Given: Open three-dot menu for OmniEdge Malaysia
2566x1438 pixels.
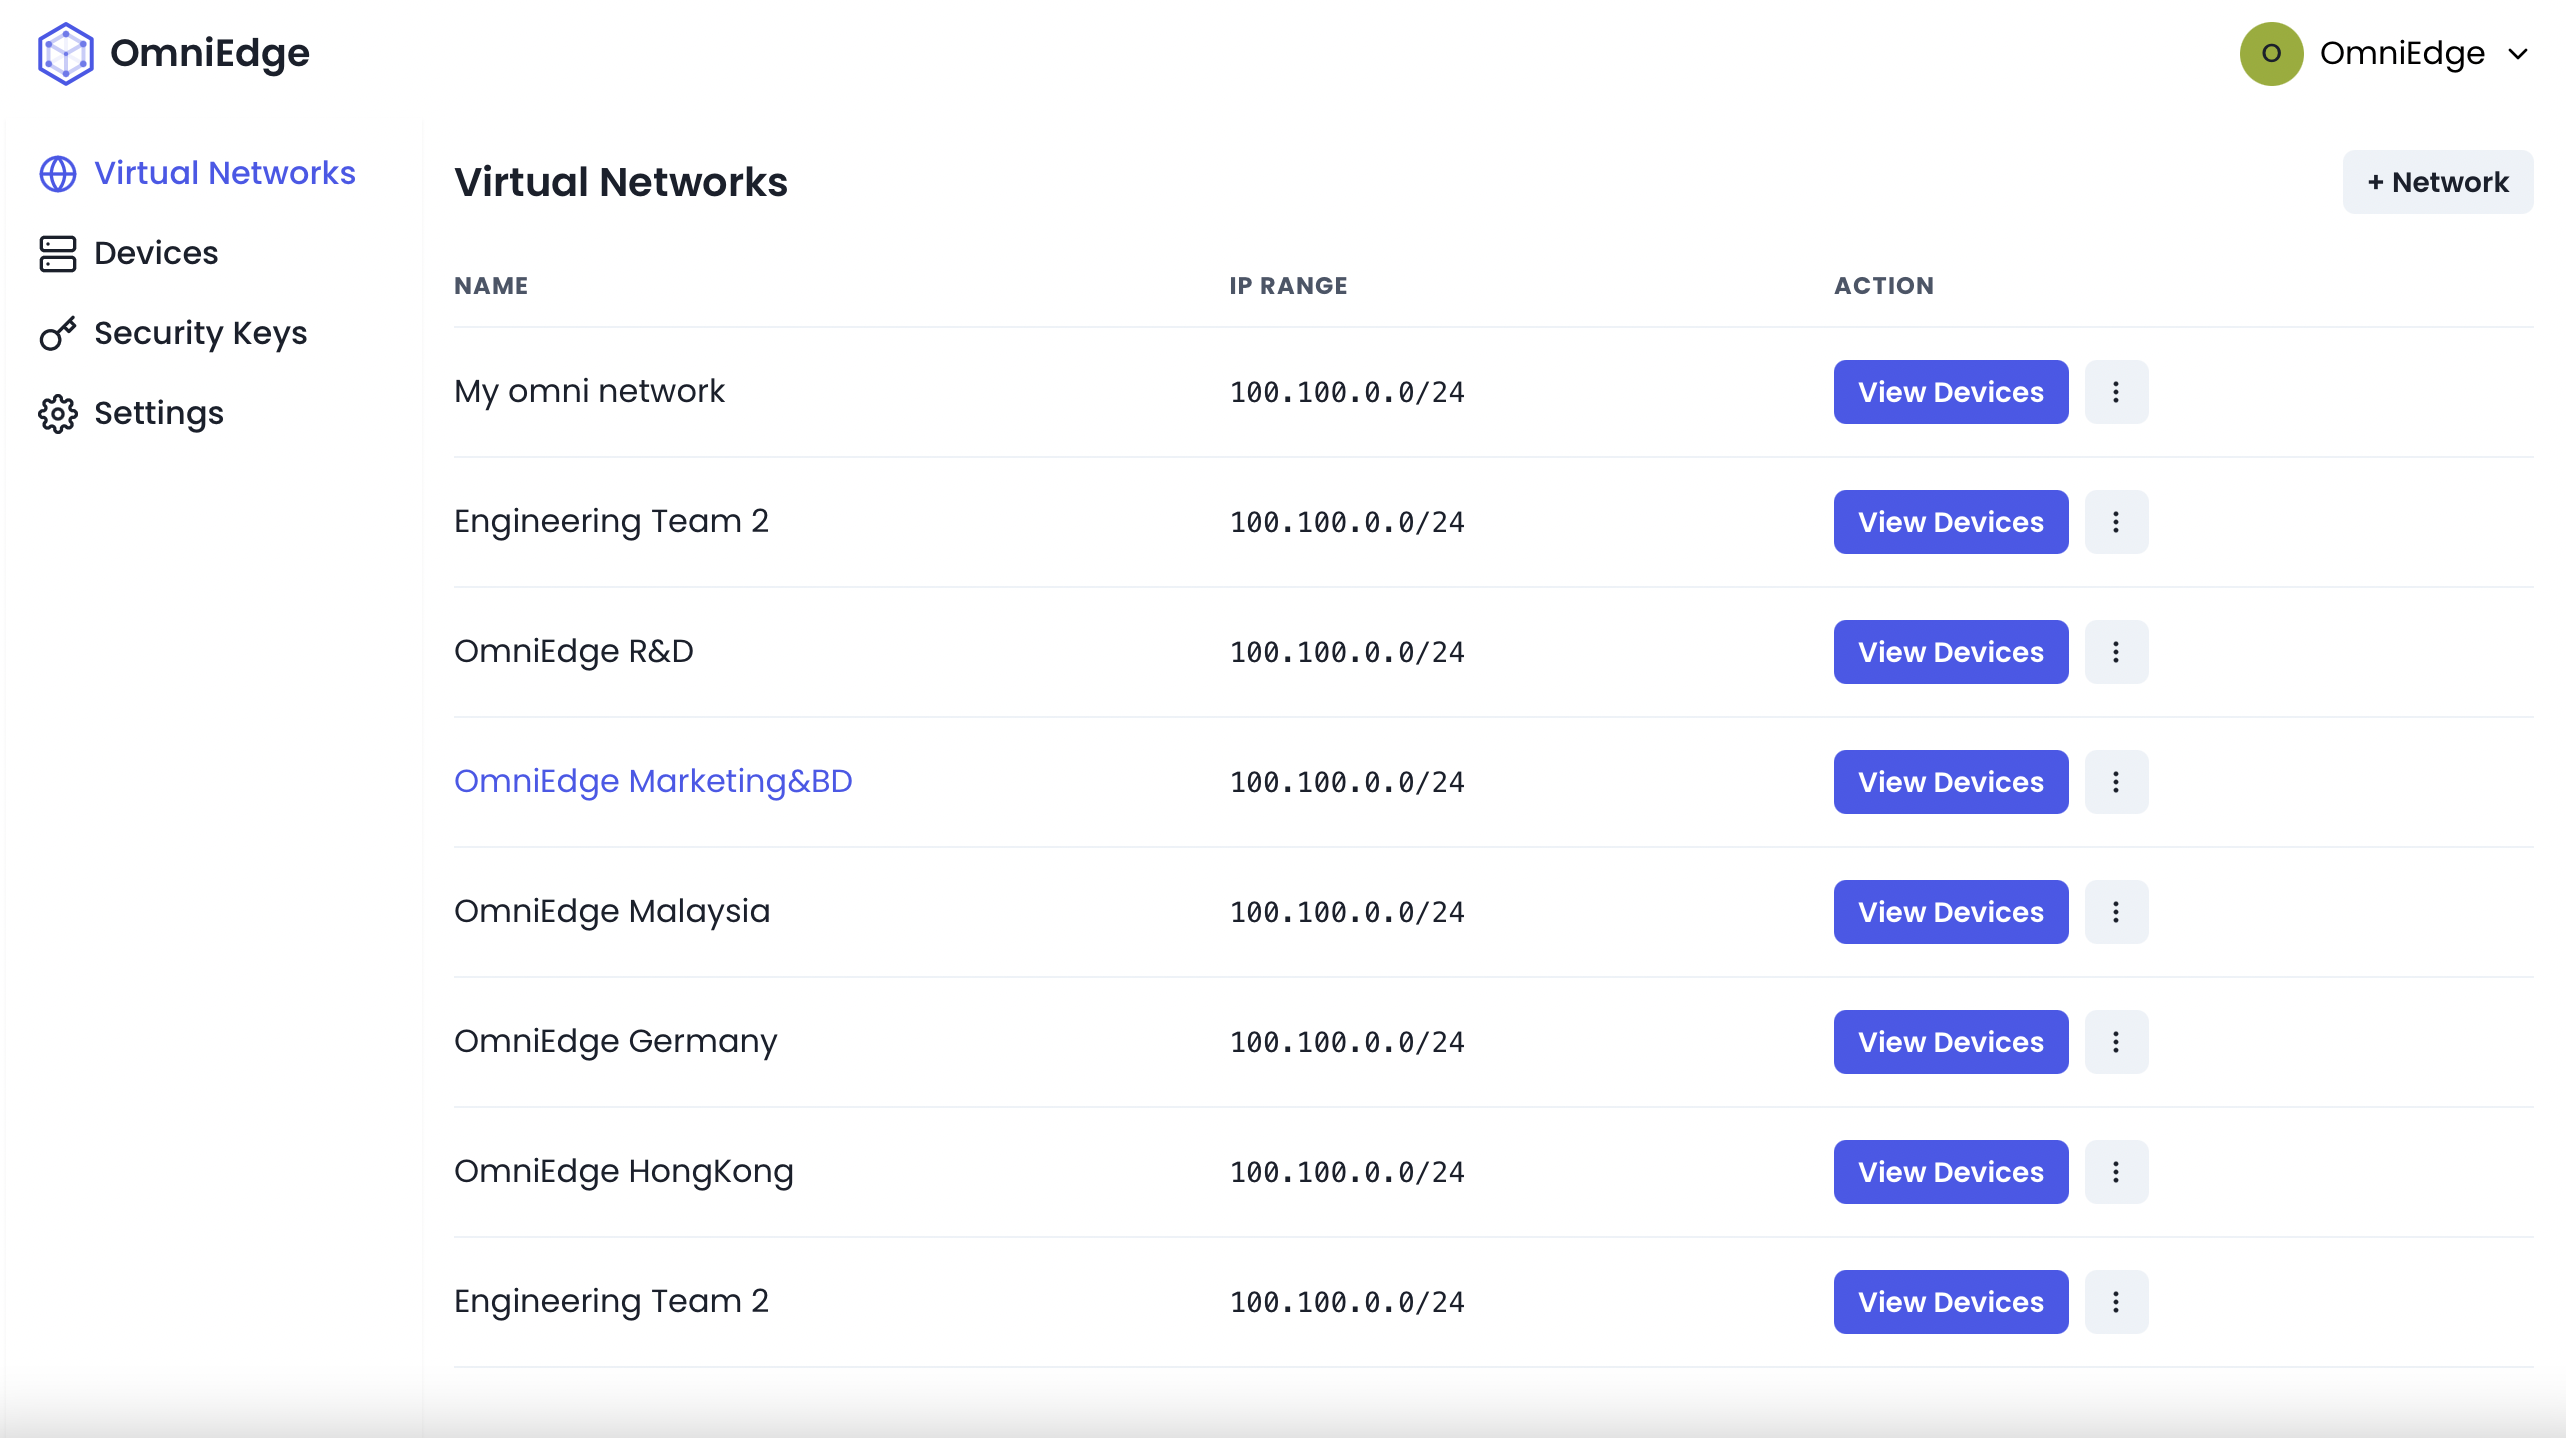Looking at the screenshot, I should pos(2116,912).
